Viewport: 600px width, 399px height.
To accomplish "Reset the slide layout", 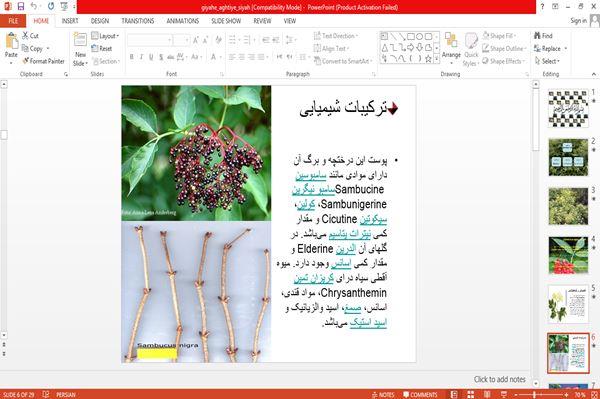I will pos(102,49).
